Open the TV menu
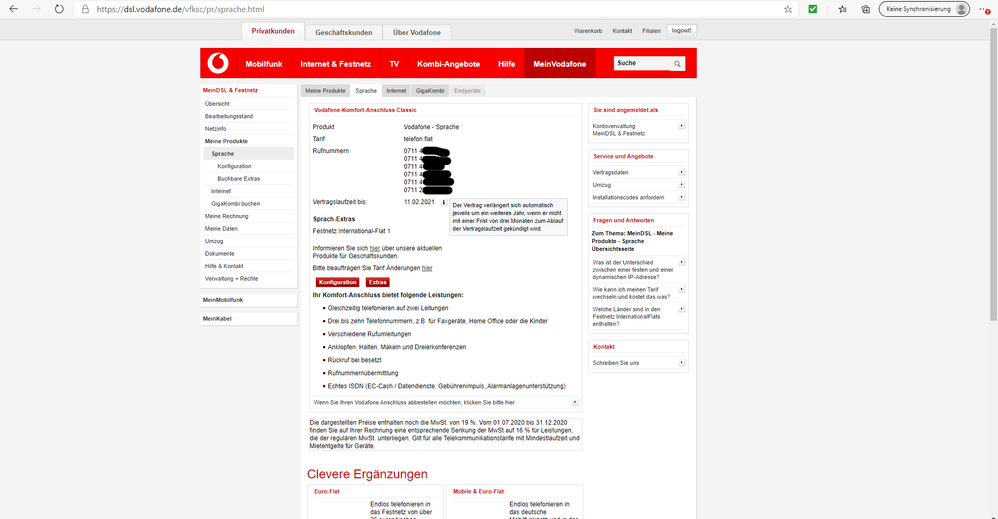 tap(394, 64)
